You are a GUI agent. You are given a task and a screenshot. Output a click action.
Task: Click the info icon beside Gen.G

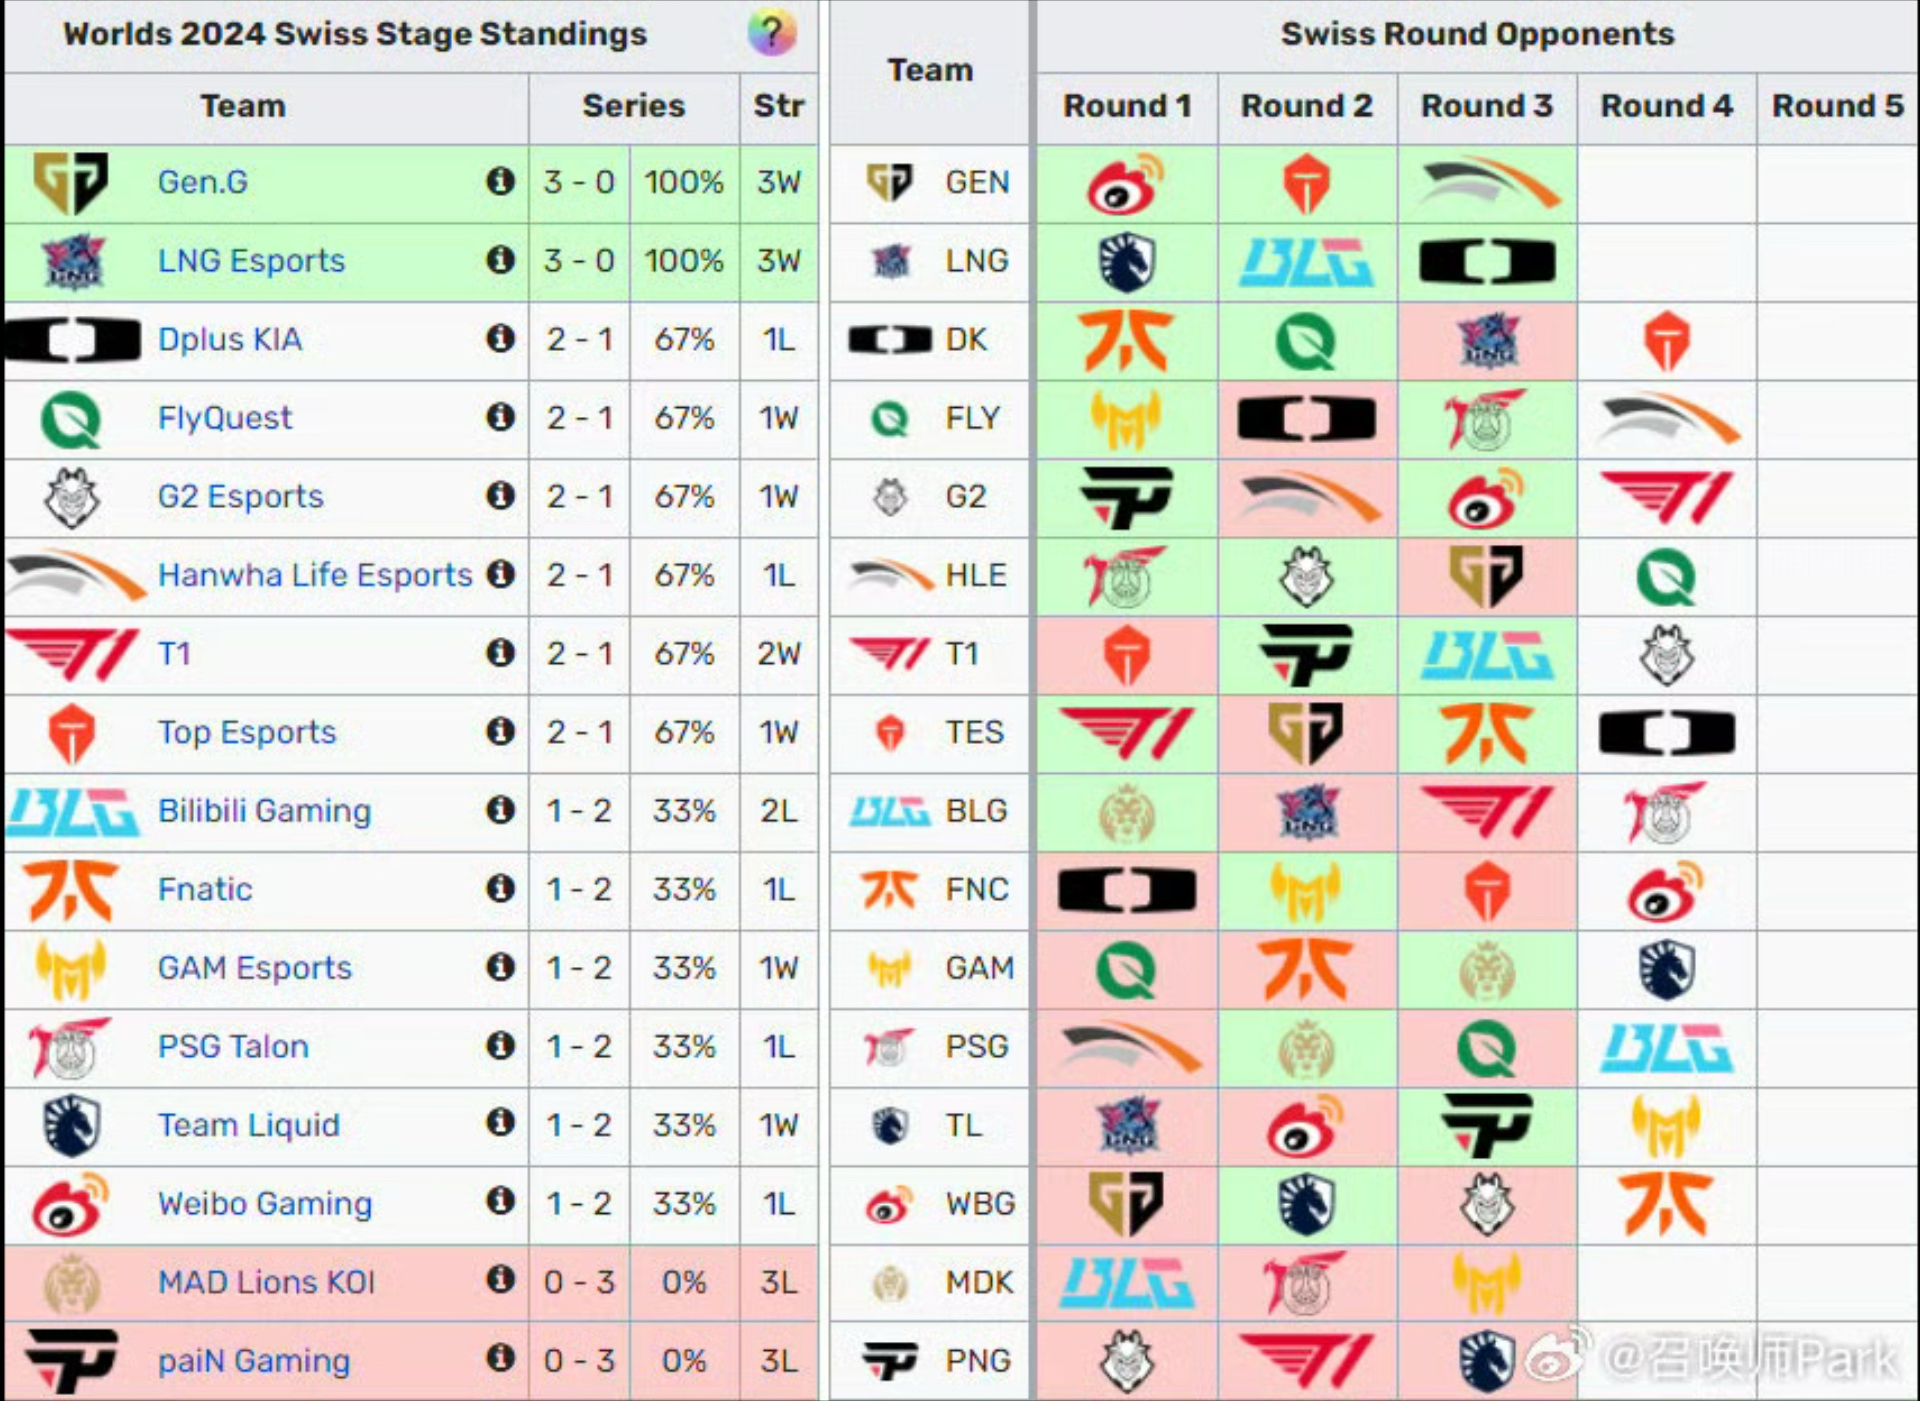500,181
